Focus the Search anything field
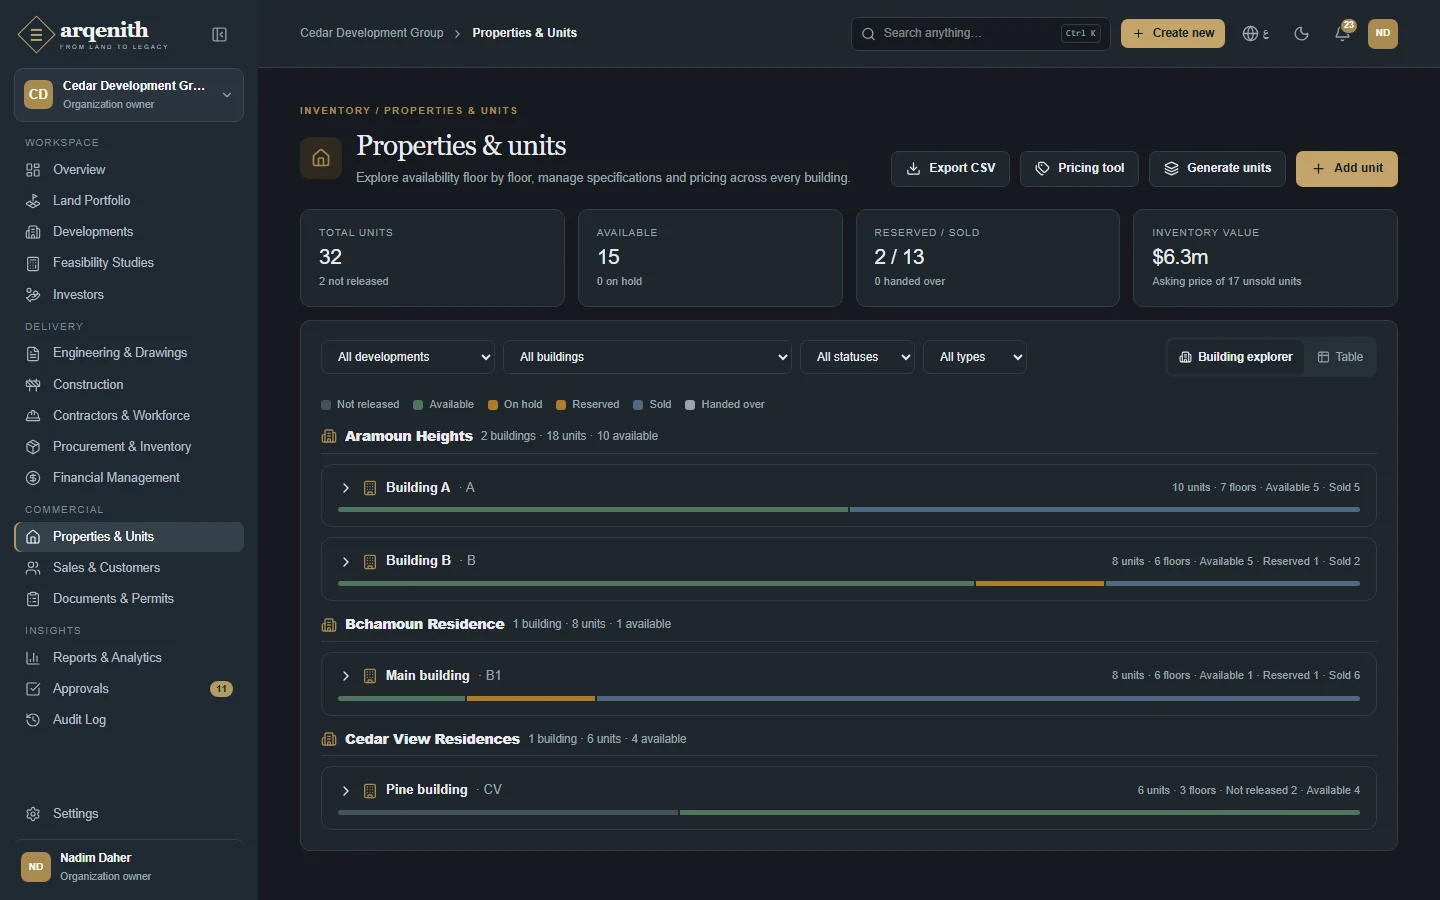This screenshot has height=900, width=1440. [980, 33]
